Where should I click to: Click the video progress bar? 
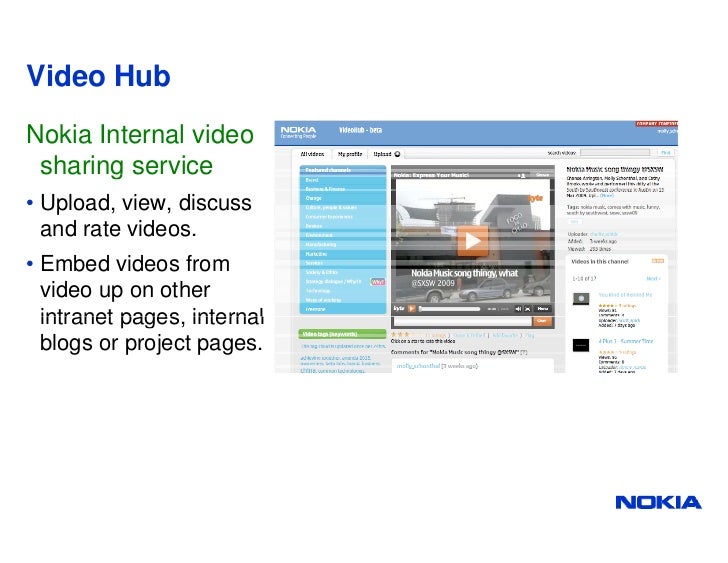(449, 309)
